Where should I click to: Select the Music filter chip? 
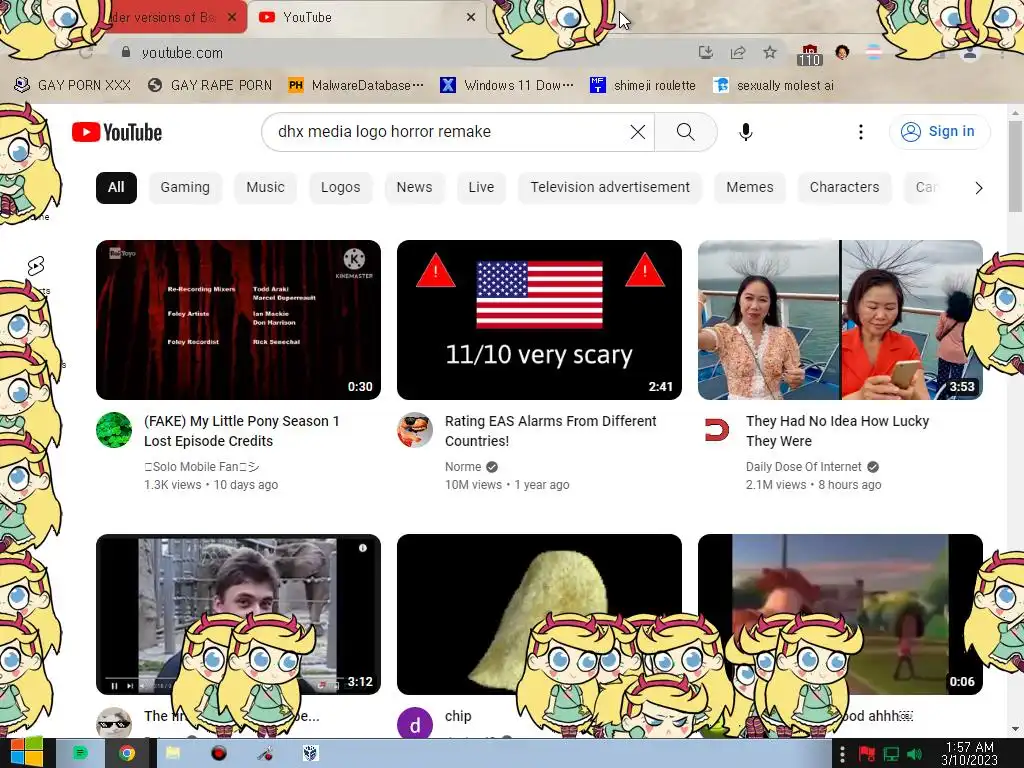265,187
